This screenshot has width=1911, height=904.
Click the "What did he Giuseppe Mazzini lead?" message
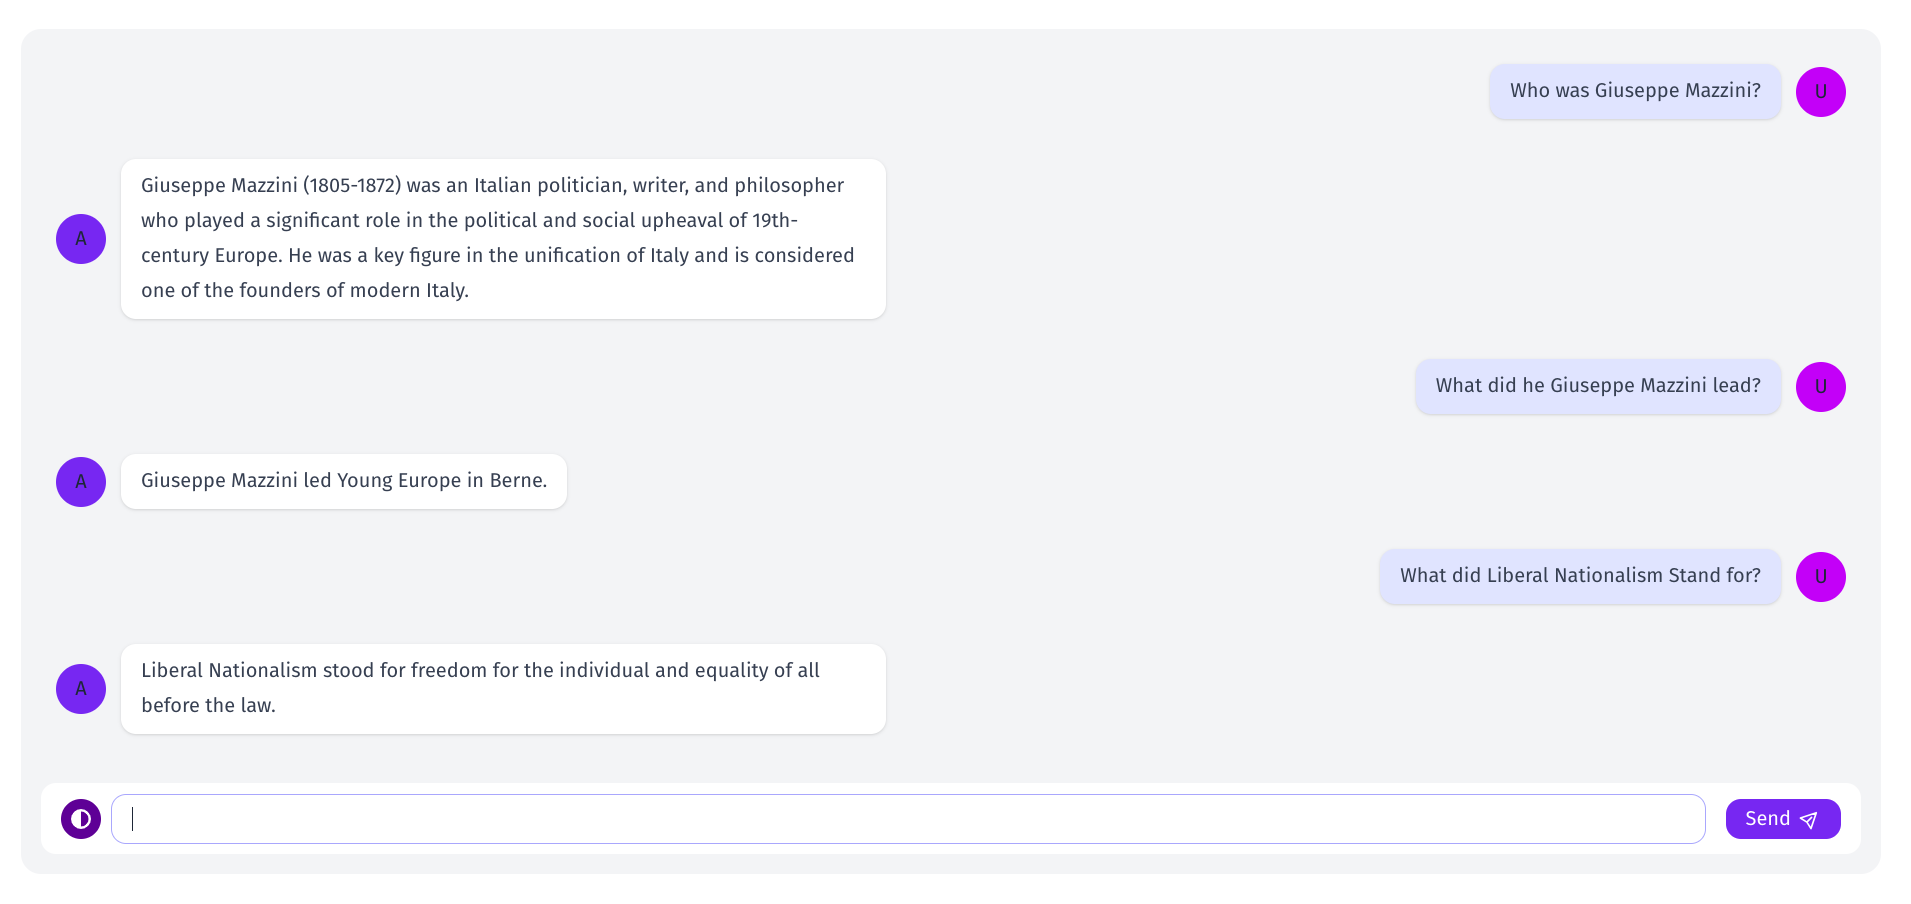point(1597,386)
